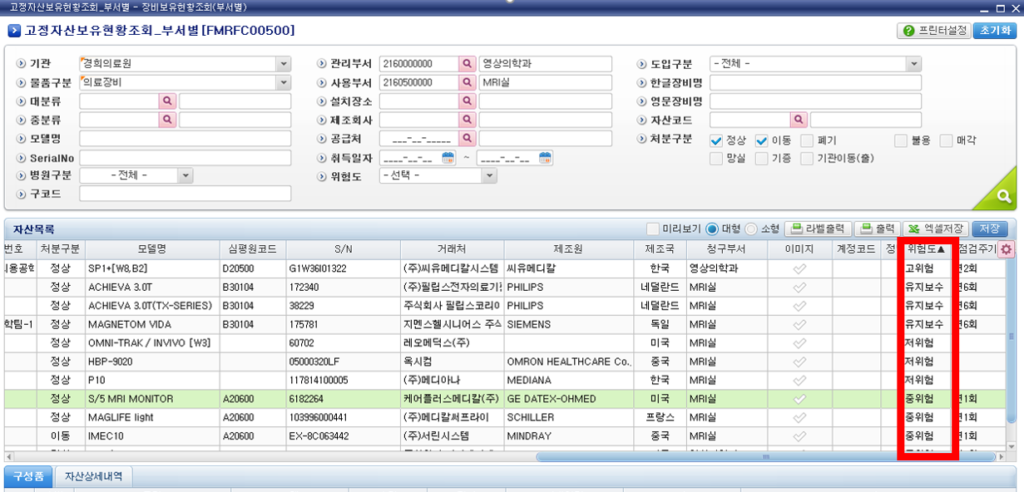1024x492 pixels.
Task: Open 제조회사 search lookup icon
Action: [x=467, y=120]
